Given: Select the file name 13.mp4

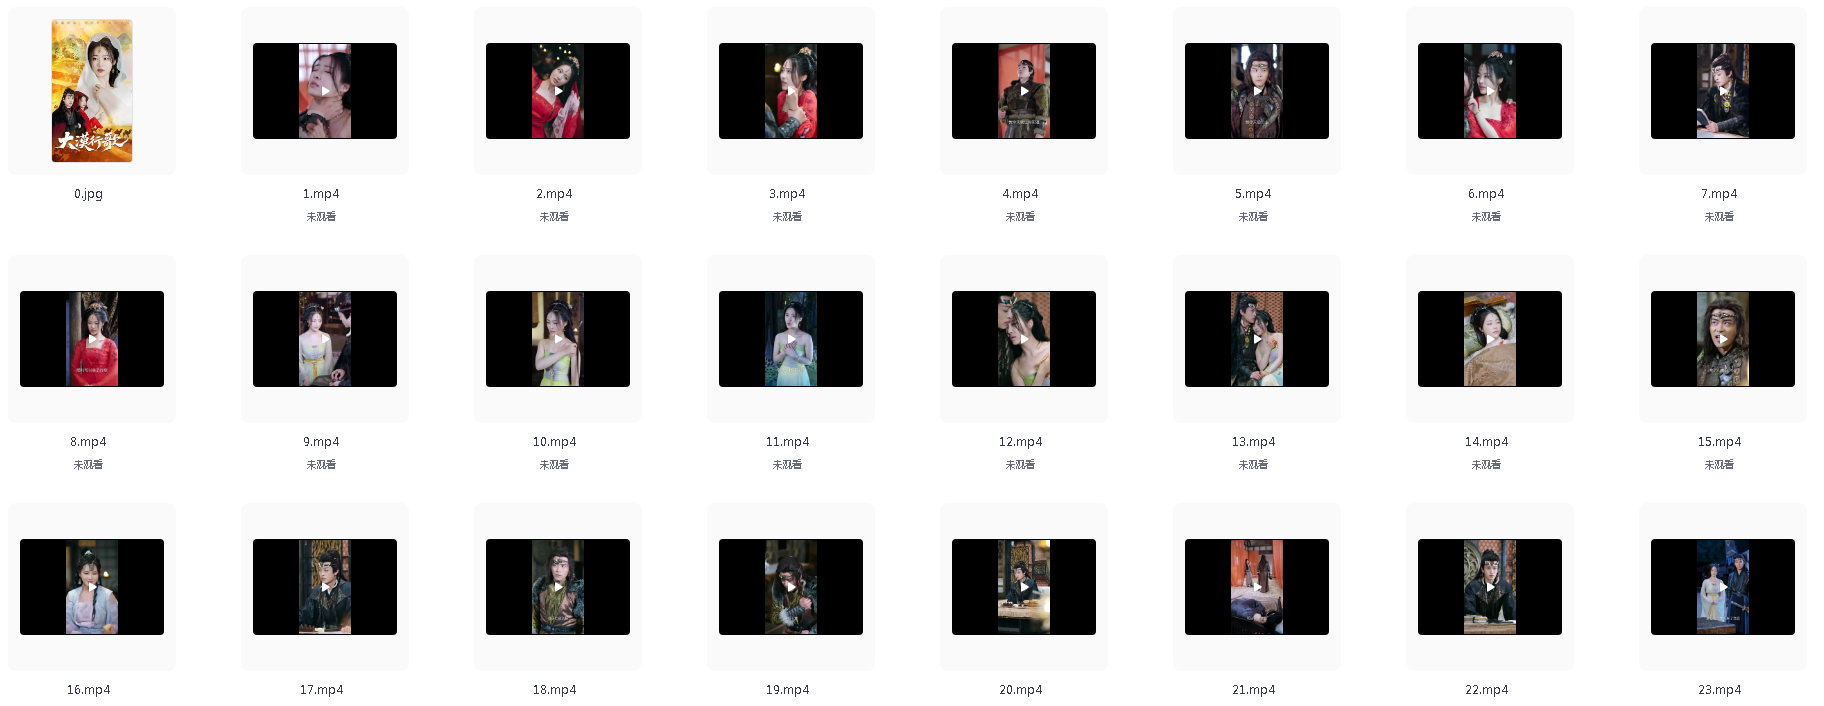Looking at the screenshot, I should point(1253,442).
